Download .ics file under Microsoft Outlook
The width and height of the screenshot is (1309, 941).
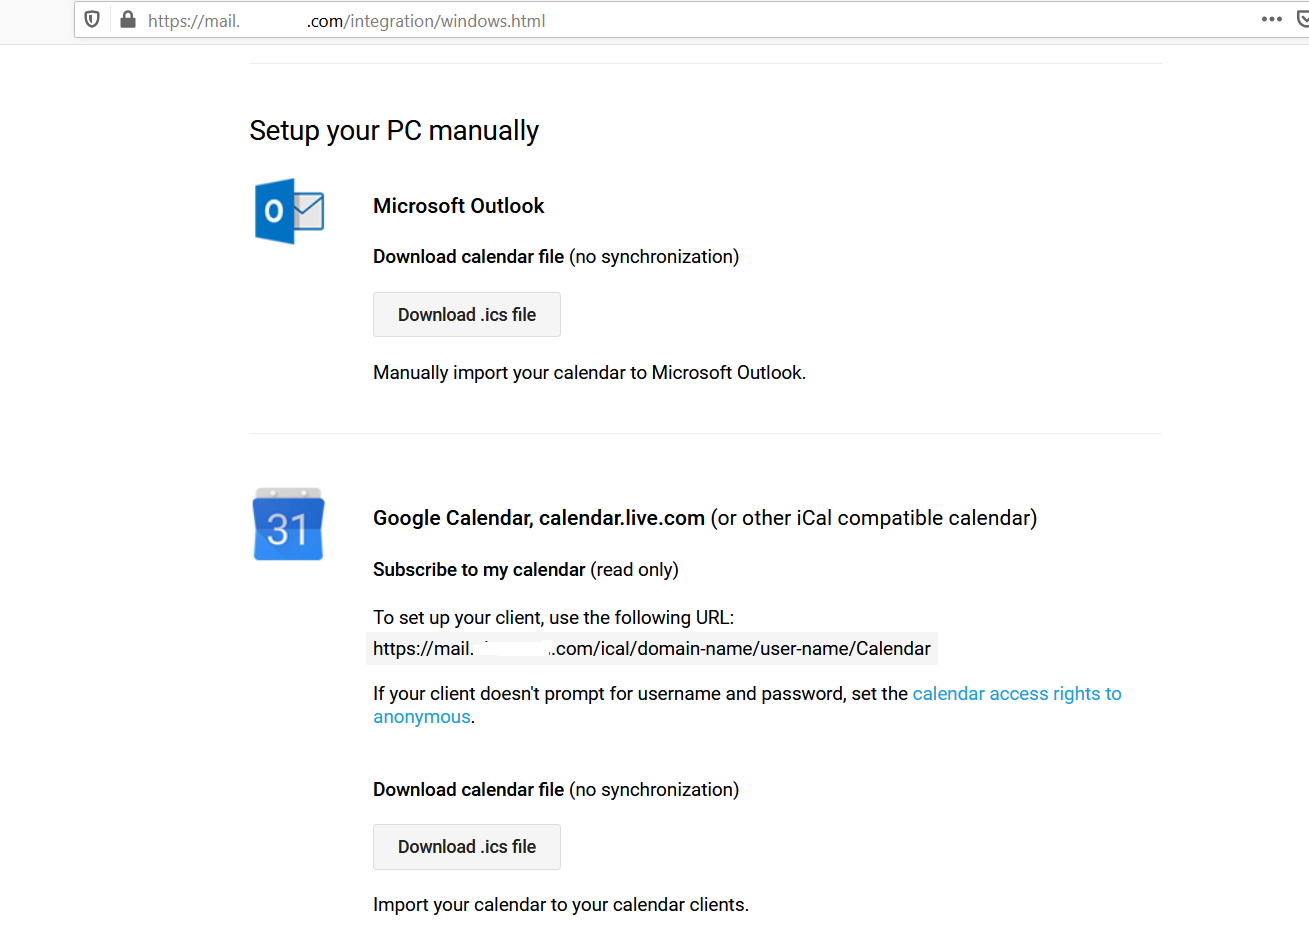(x=467, y=315)
